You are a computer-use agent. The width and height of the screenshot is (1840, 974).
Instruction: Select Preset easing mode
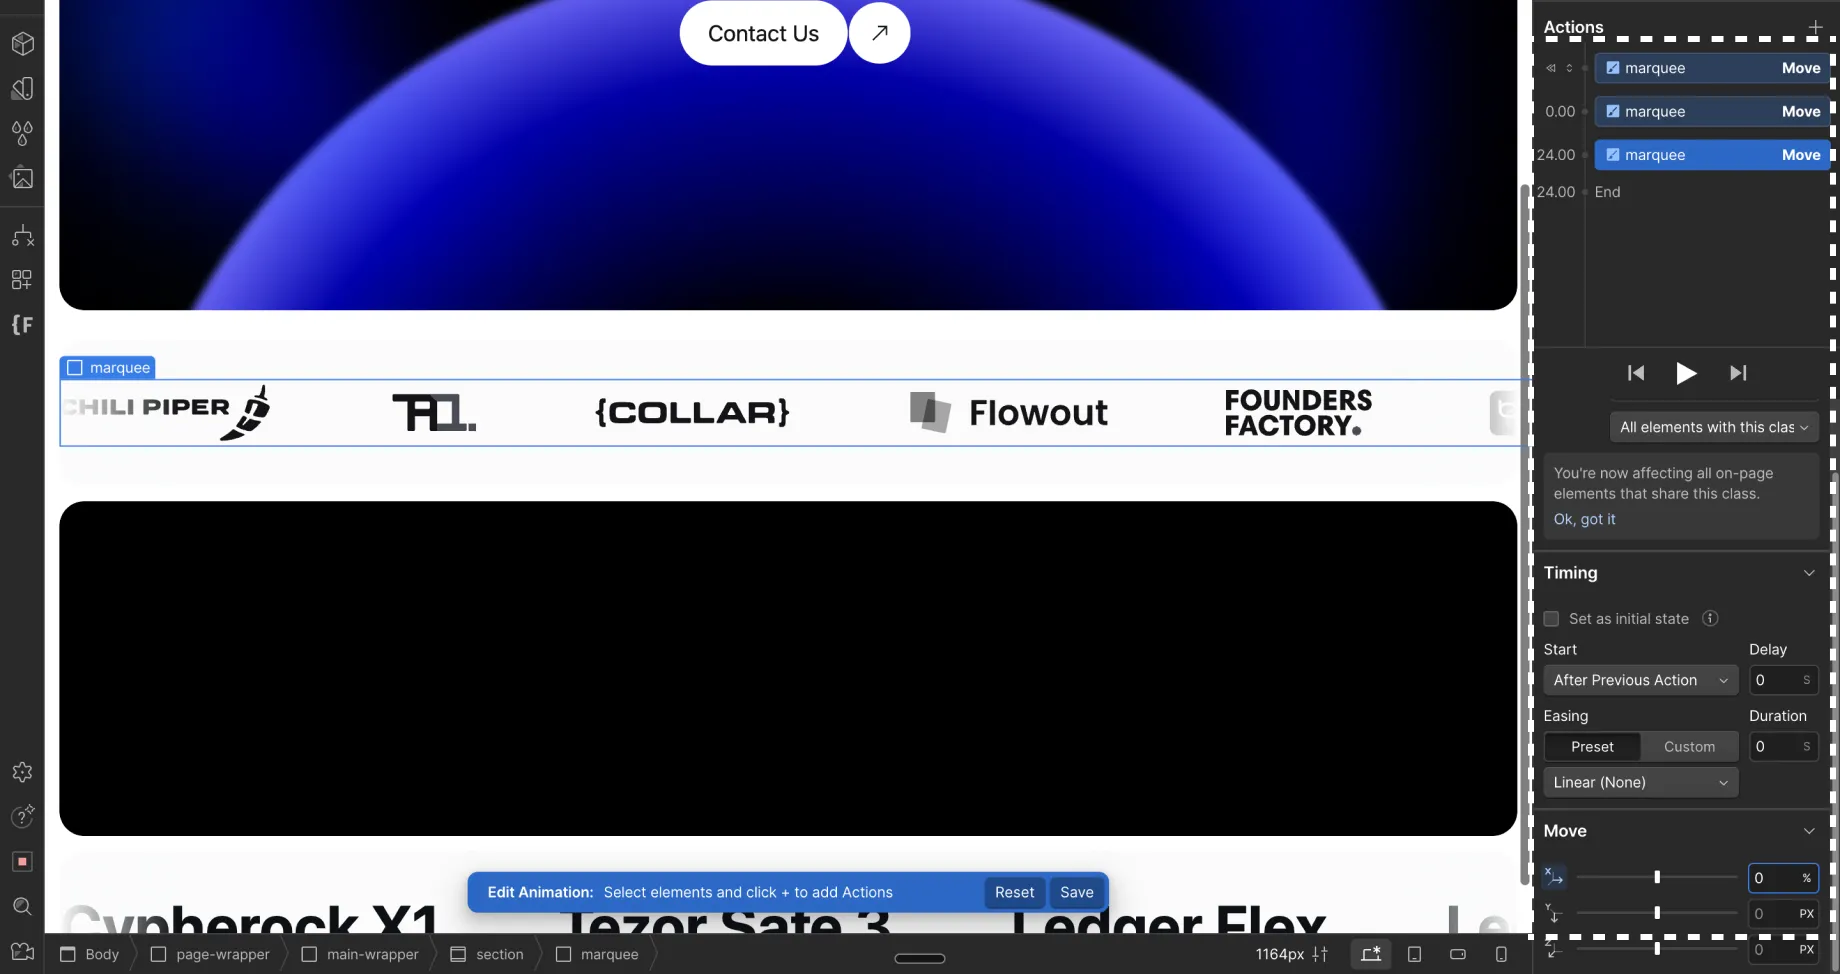(x=1592, y=747)
